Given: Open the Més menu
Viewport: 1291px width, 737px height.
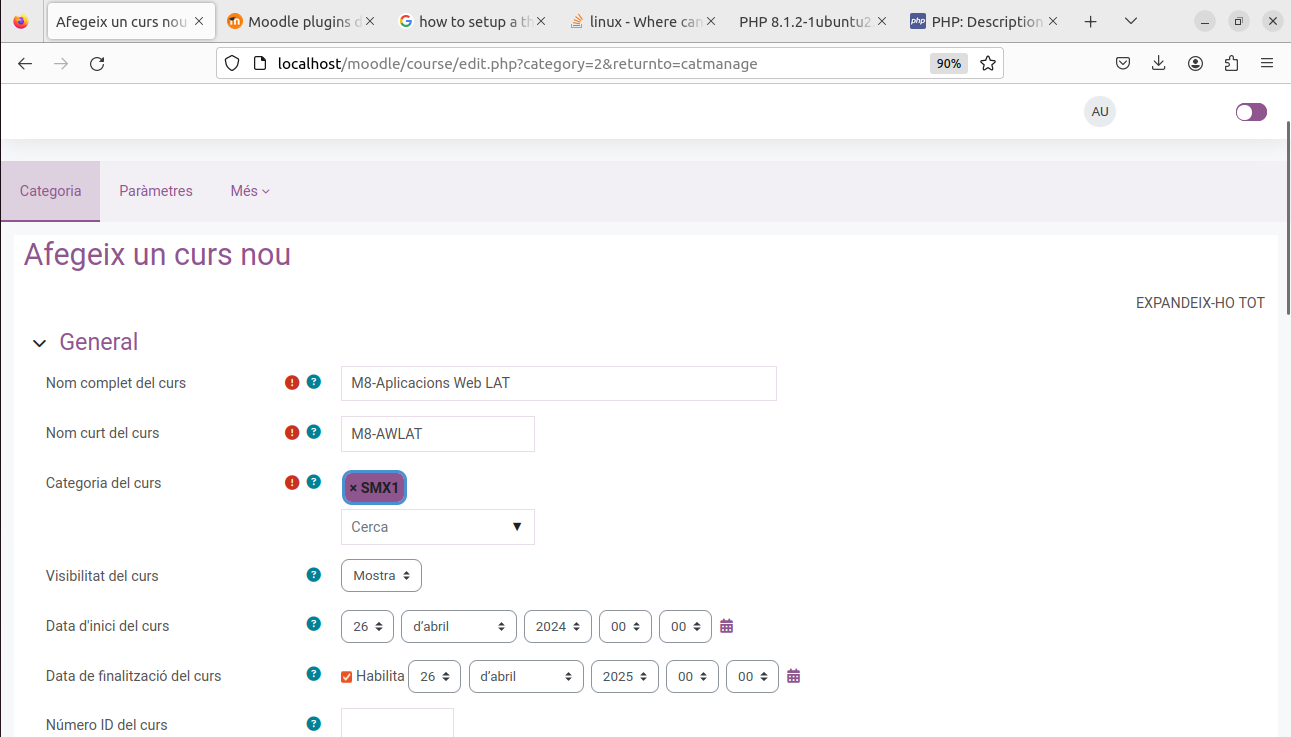Looking at the screenshot, I should pyautogui.click(x=250, y=191).
